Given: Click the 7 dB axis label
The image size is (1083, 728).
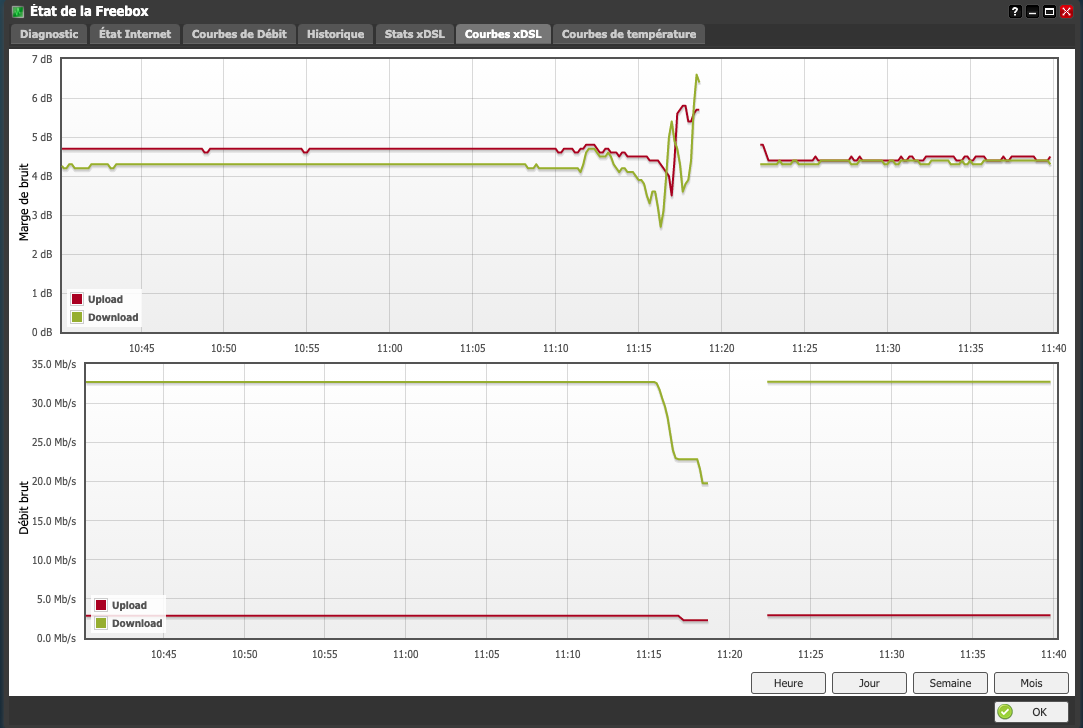Looking at the screenshot, I should 42,59.
